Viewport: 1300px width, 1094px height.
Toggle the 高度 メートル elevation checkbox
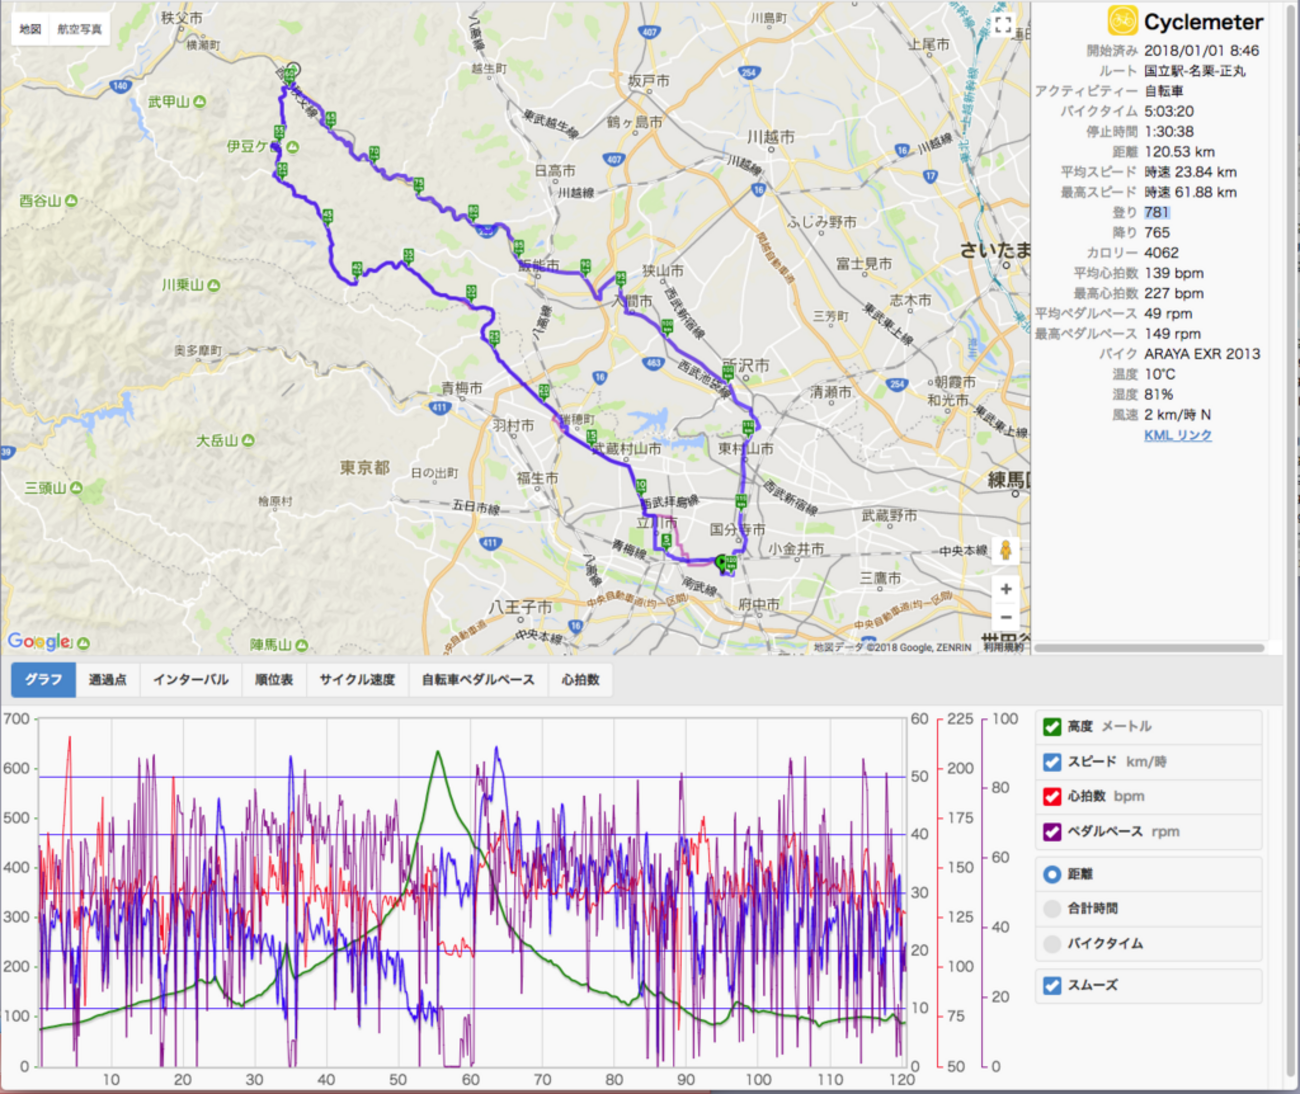1052,727
